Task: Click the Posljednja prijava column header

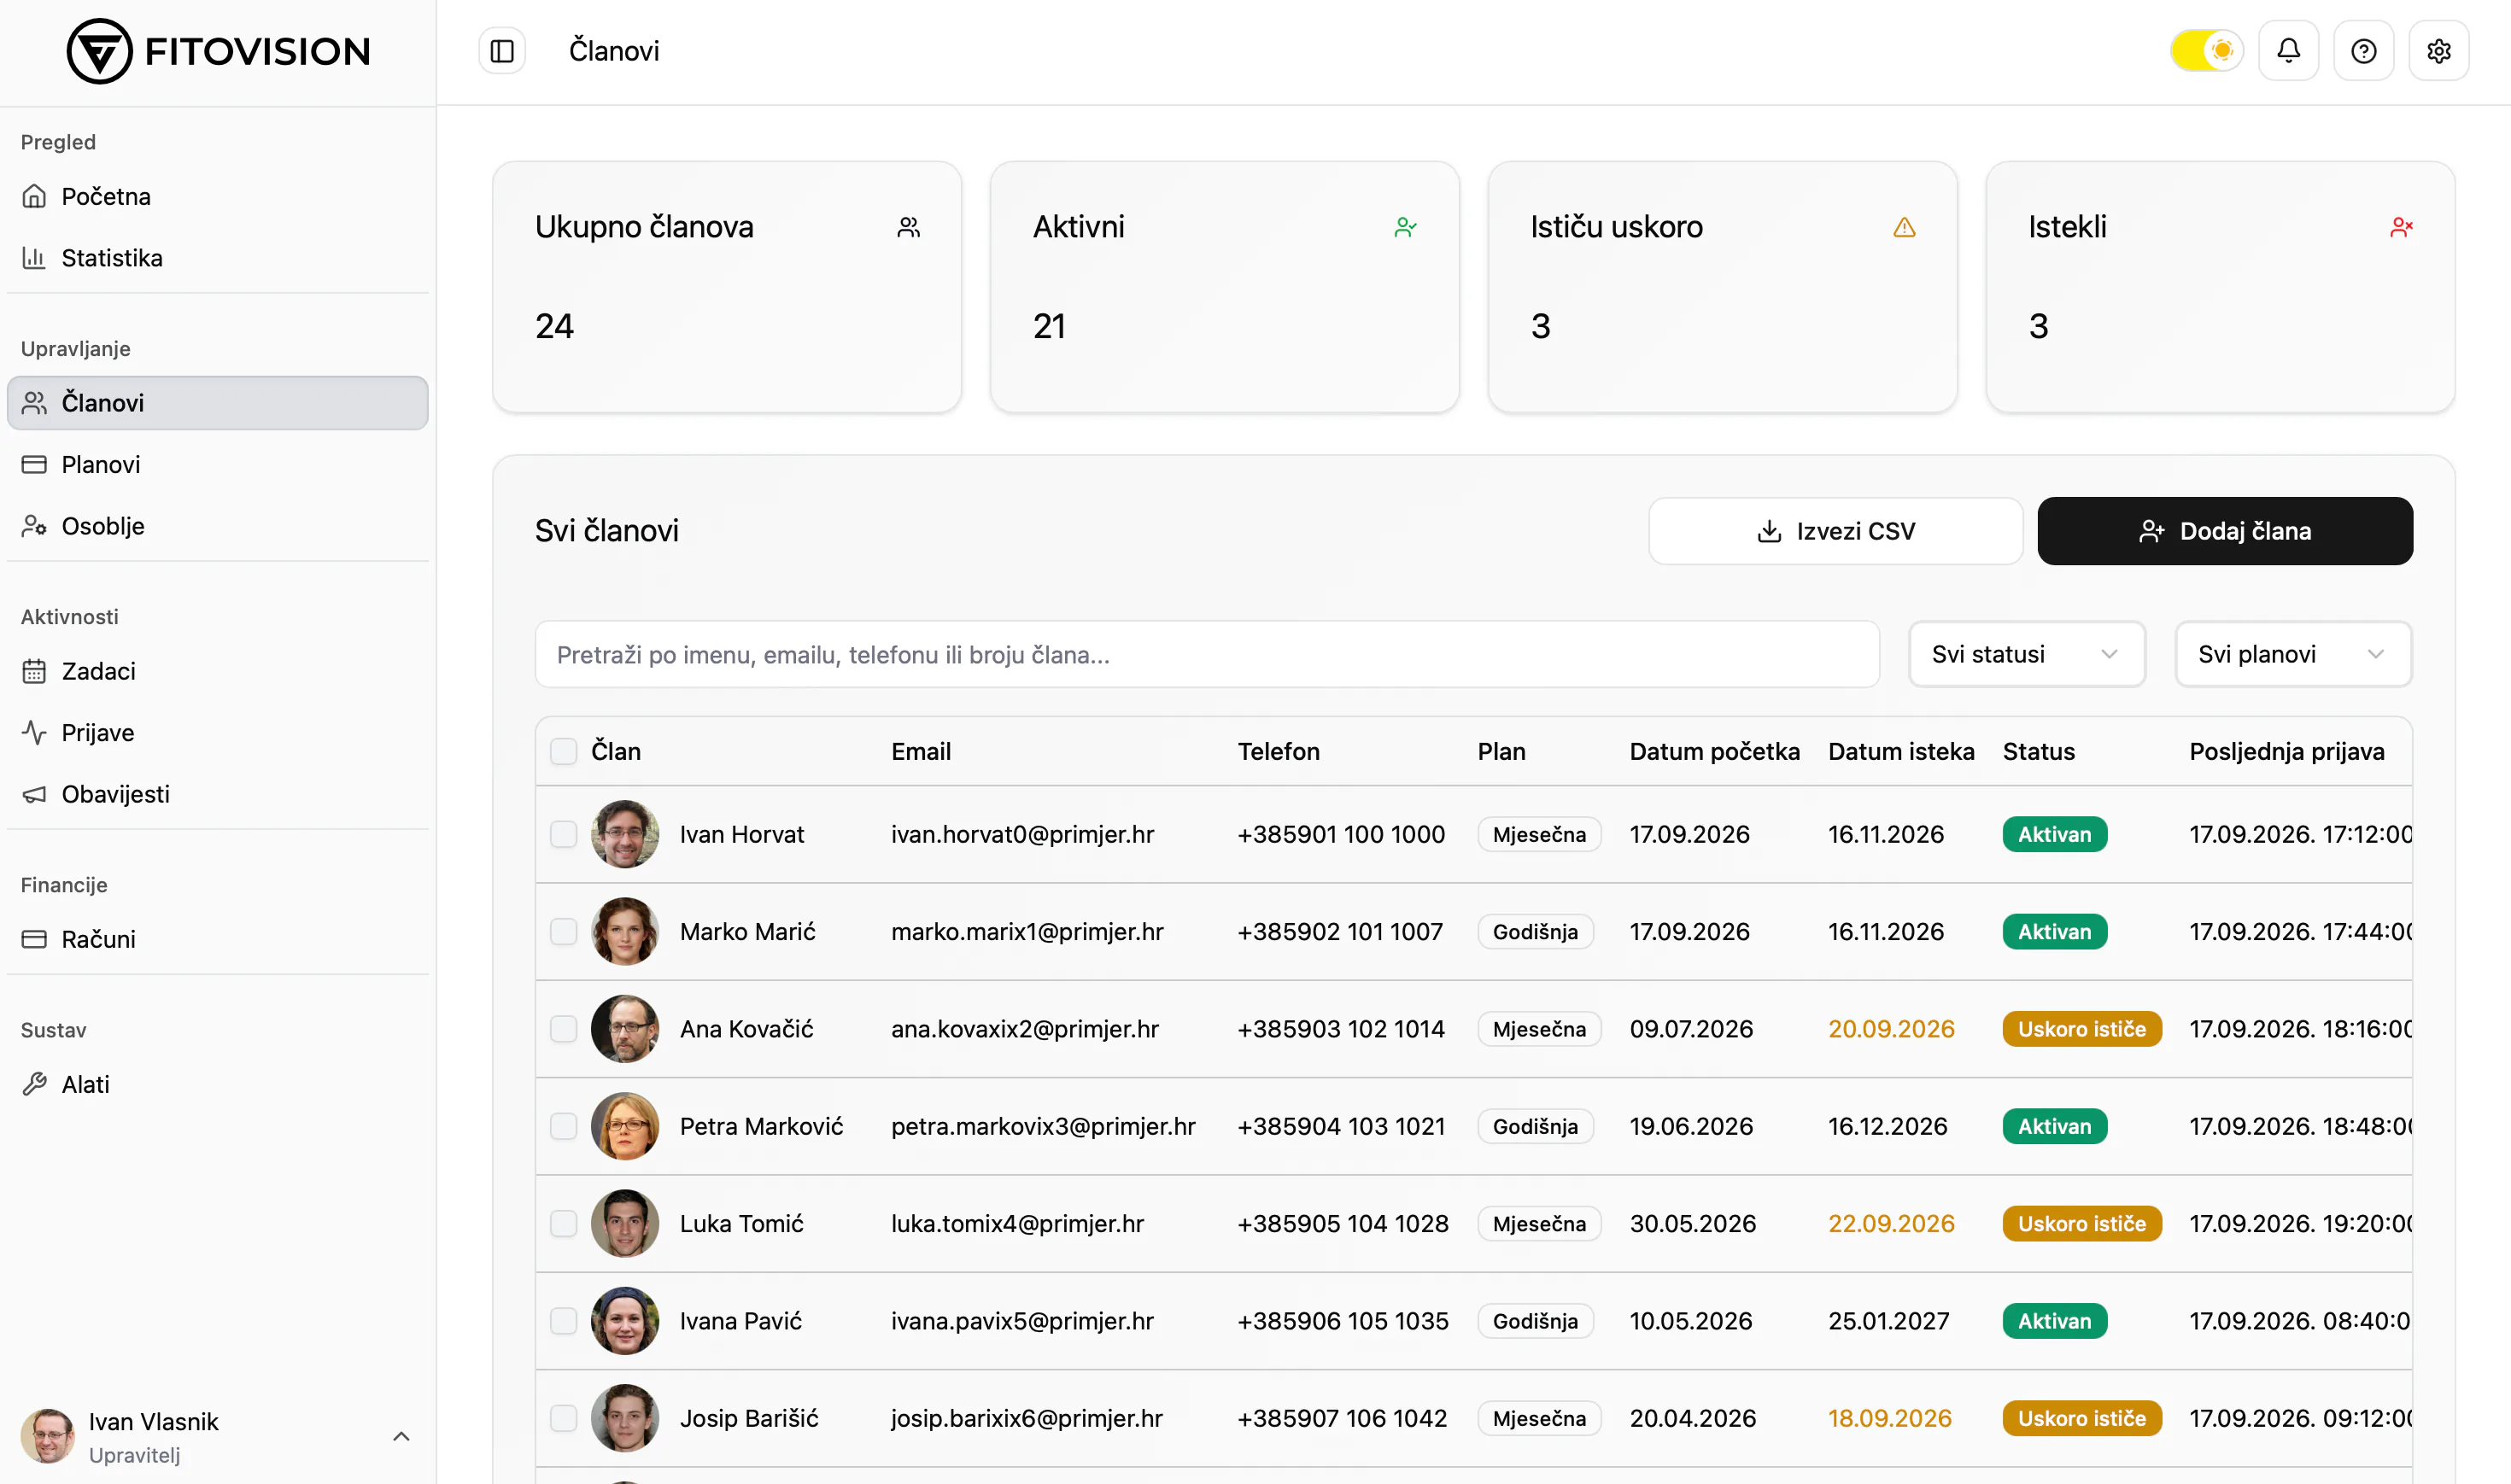Action: coord(2287,751)
